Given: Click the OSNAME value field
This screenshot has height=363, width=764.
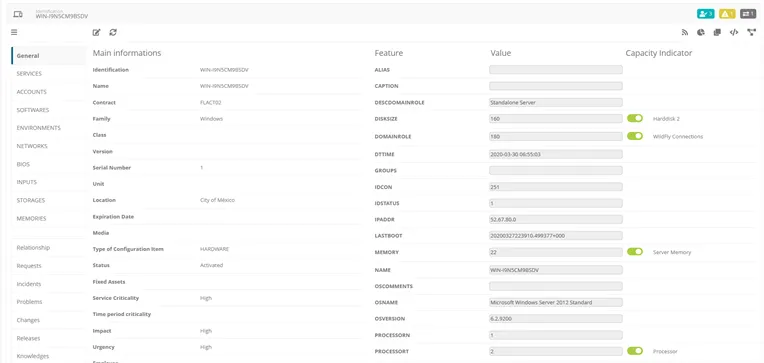Looking at the screenshot, I should [x=555, y=303].
